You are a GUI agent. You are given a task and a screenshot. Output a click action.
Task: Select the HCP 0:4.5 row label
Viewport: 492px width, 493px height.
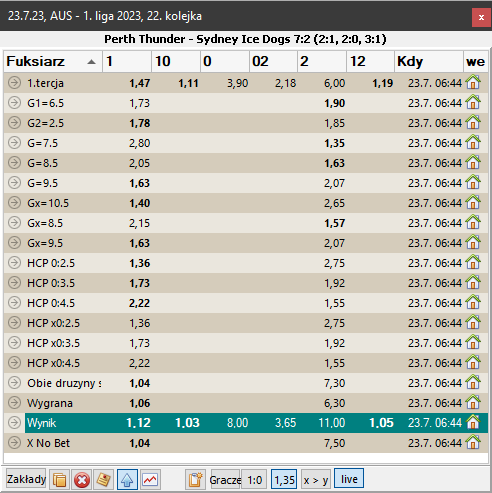point(51,303)
